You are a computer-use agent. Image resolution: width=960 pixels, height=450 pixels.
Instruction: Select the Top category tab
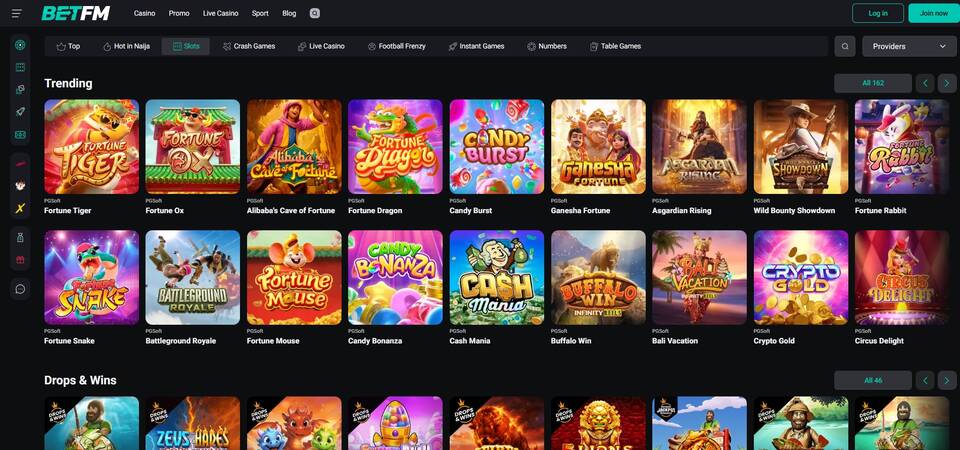pos(68,46)
